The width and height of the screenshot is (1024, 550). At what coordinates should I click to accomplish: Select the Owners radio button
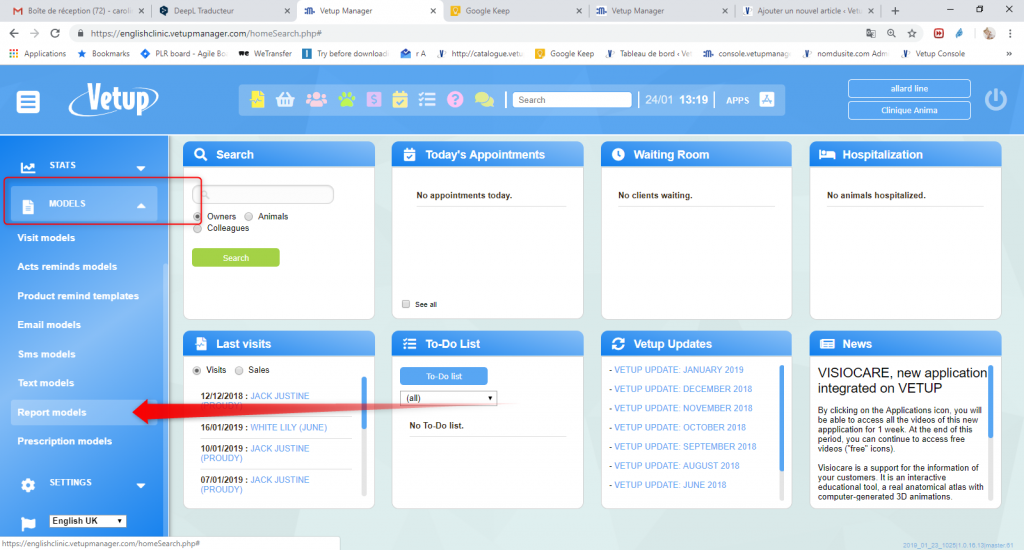197,216
